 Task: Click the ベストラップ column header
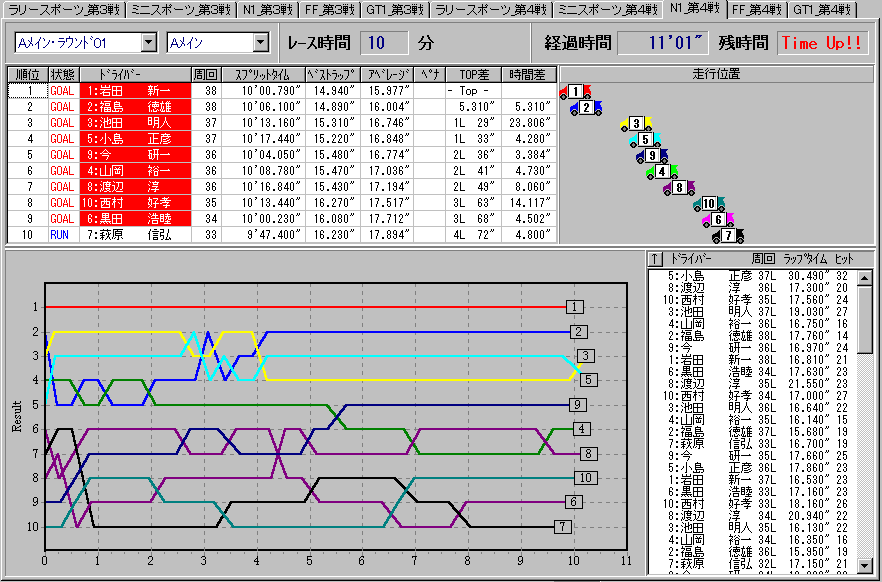click(332, 75)
